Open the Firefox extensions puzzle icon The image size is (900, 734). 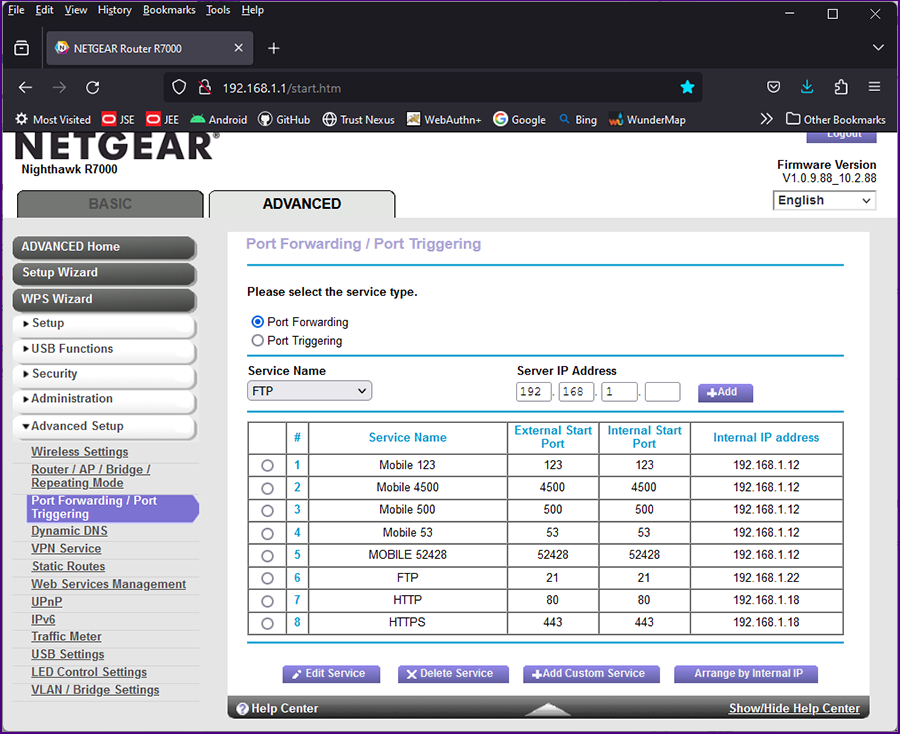pos(840,87)
